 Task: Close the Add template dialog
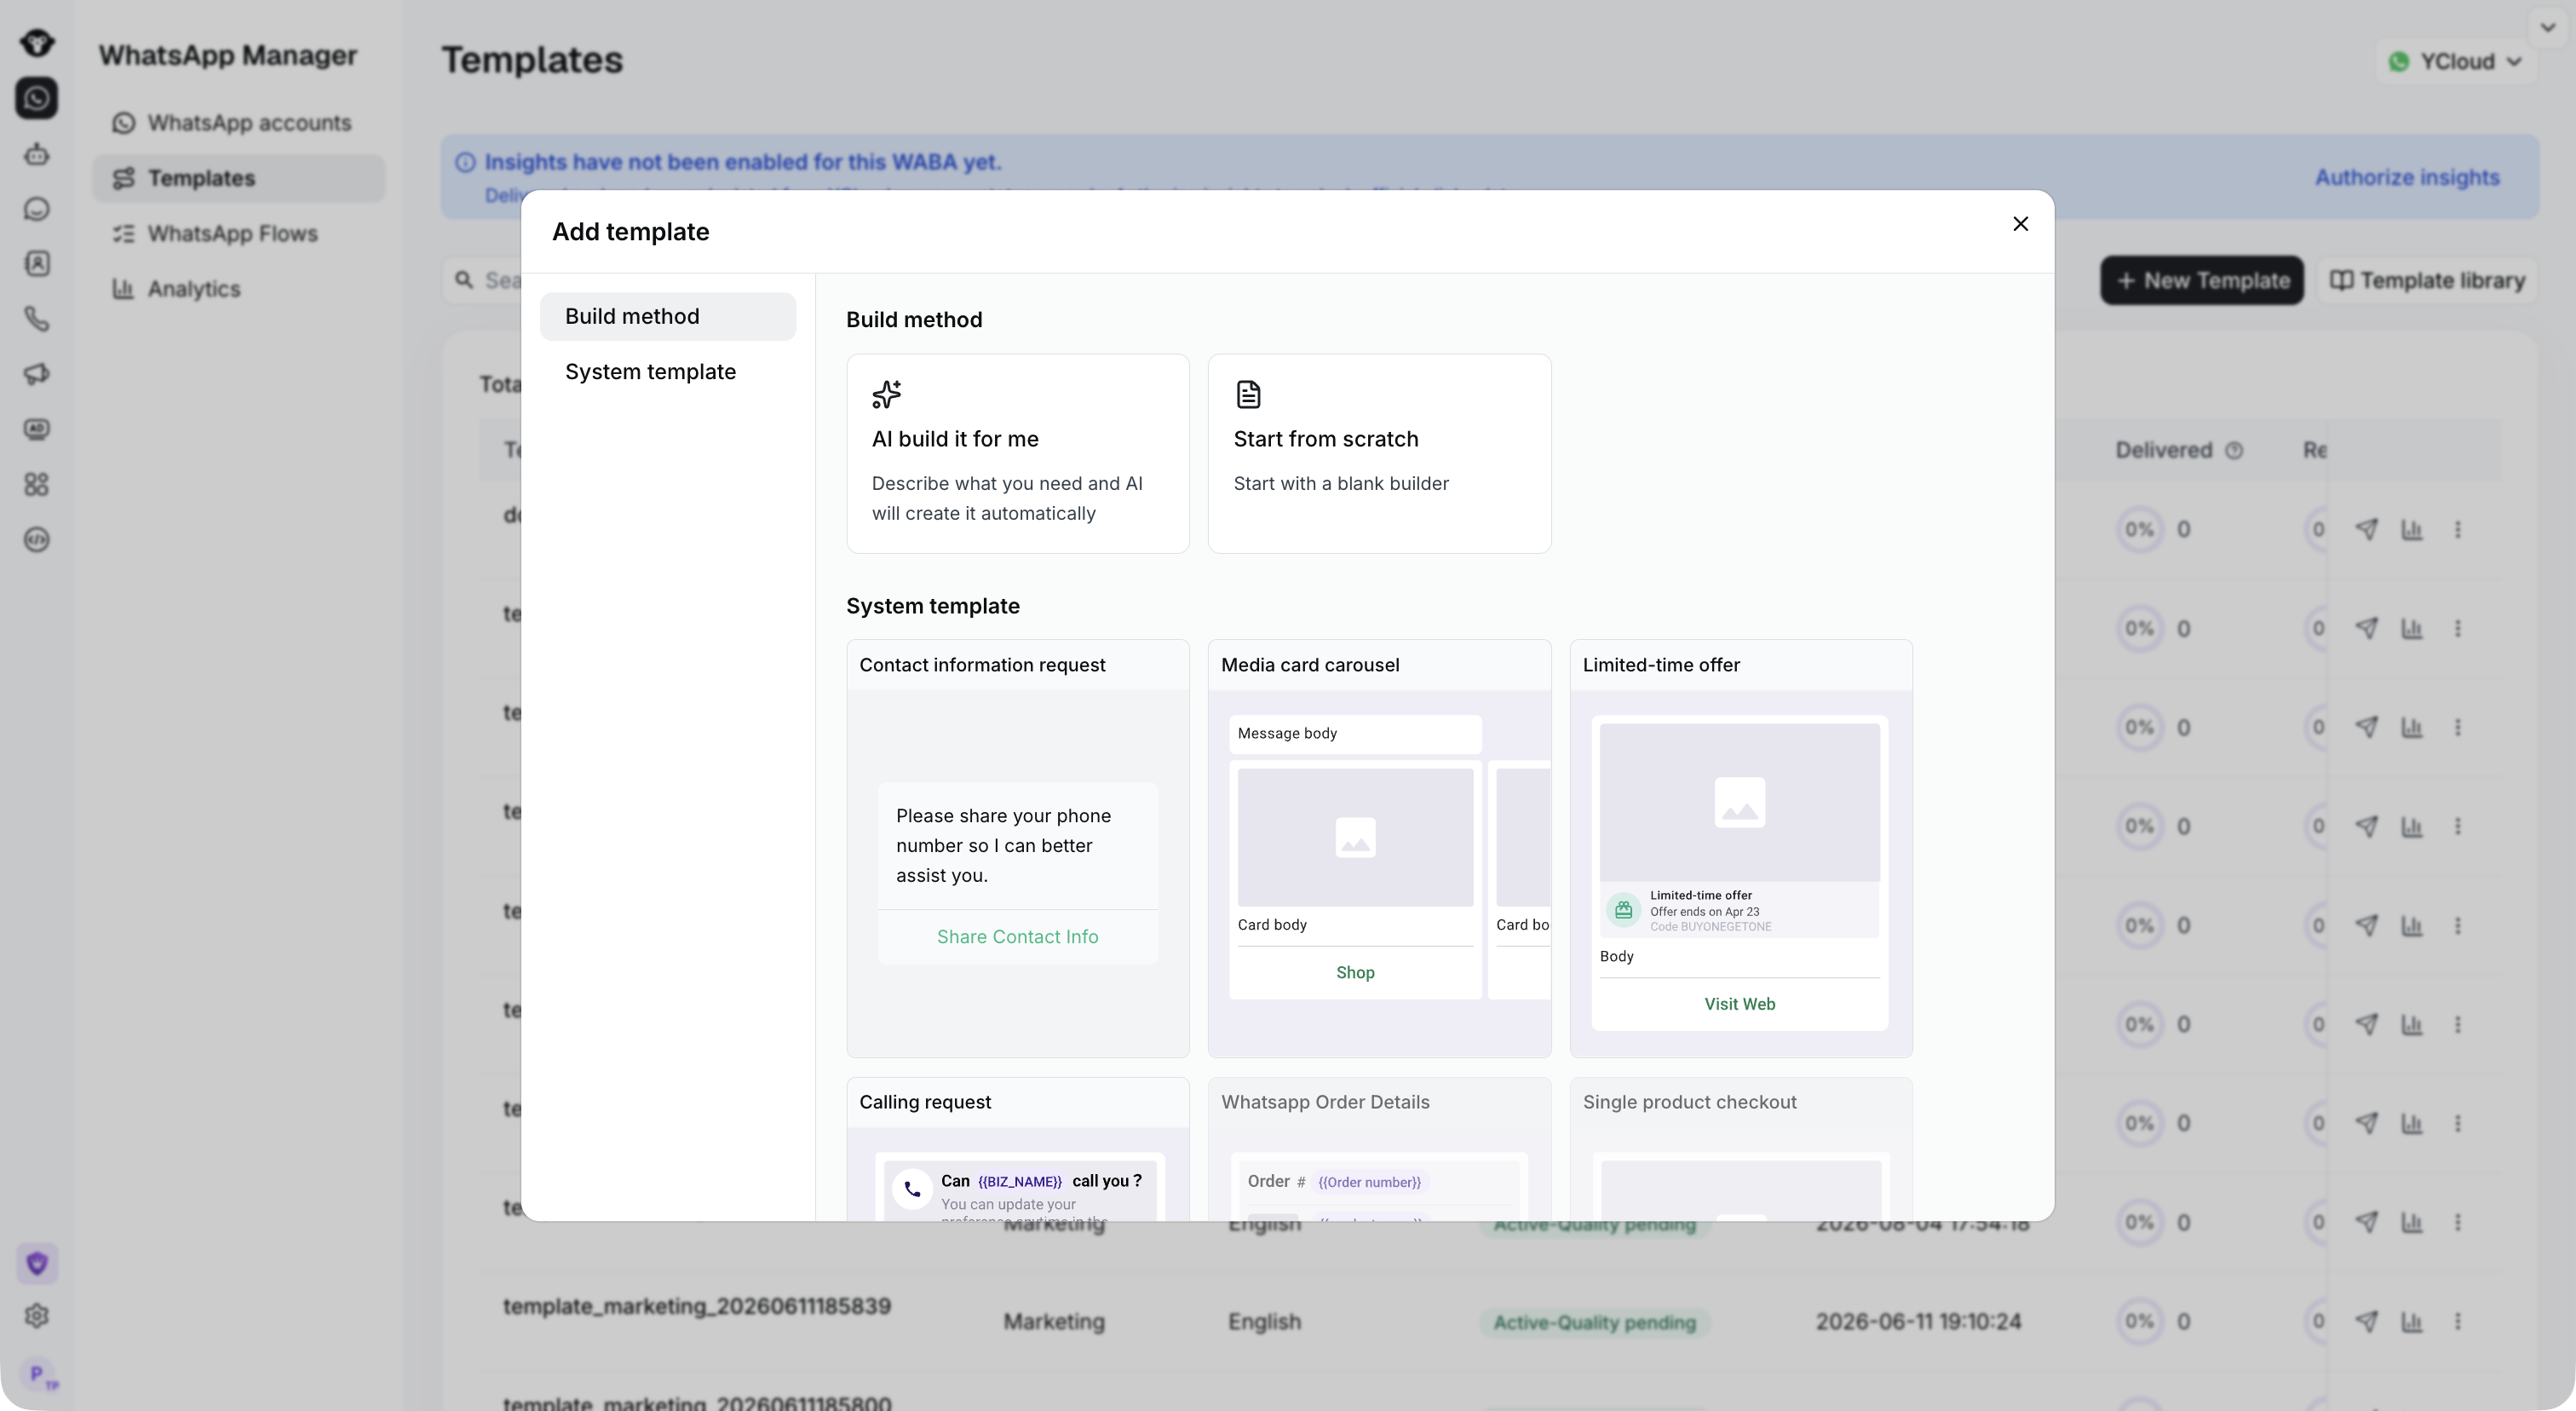[2020, 224]
